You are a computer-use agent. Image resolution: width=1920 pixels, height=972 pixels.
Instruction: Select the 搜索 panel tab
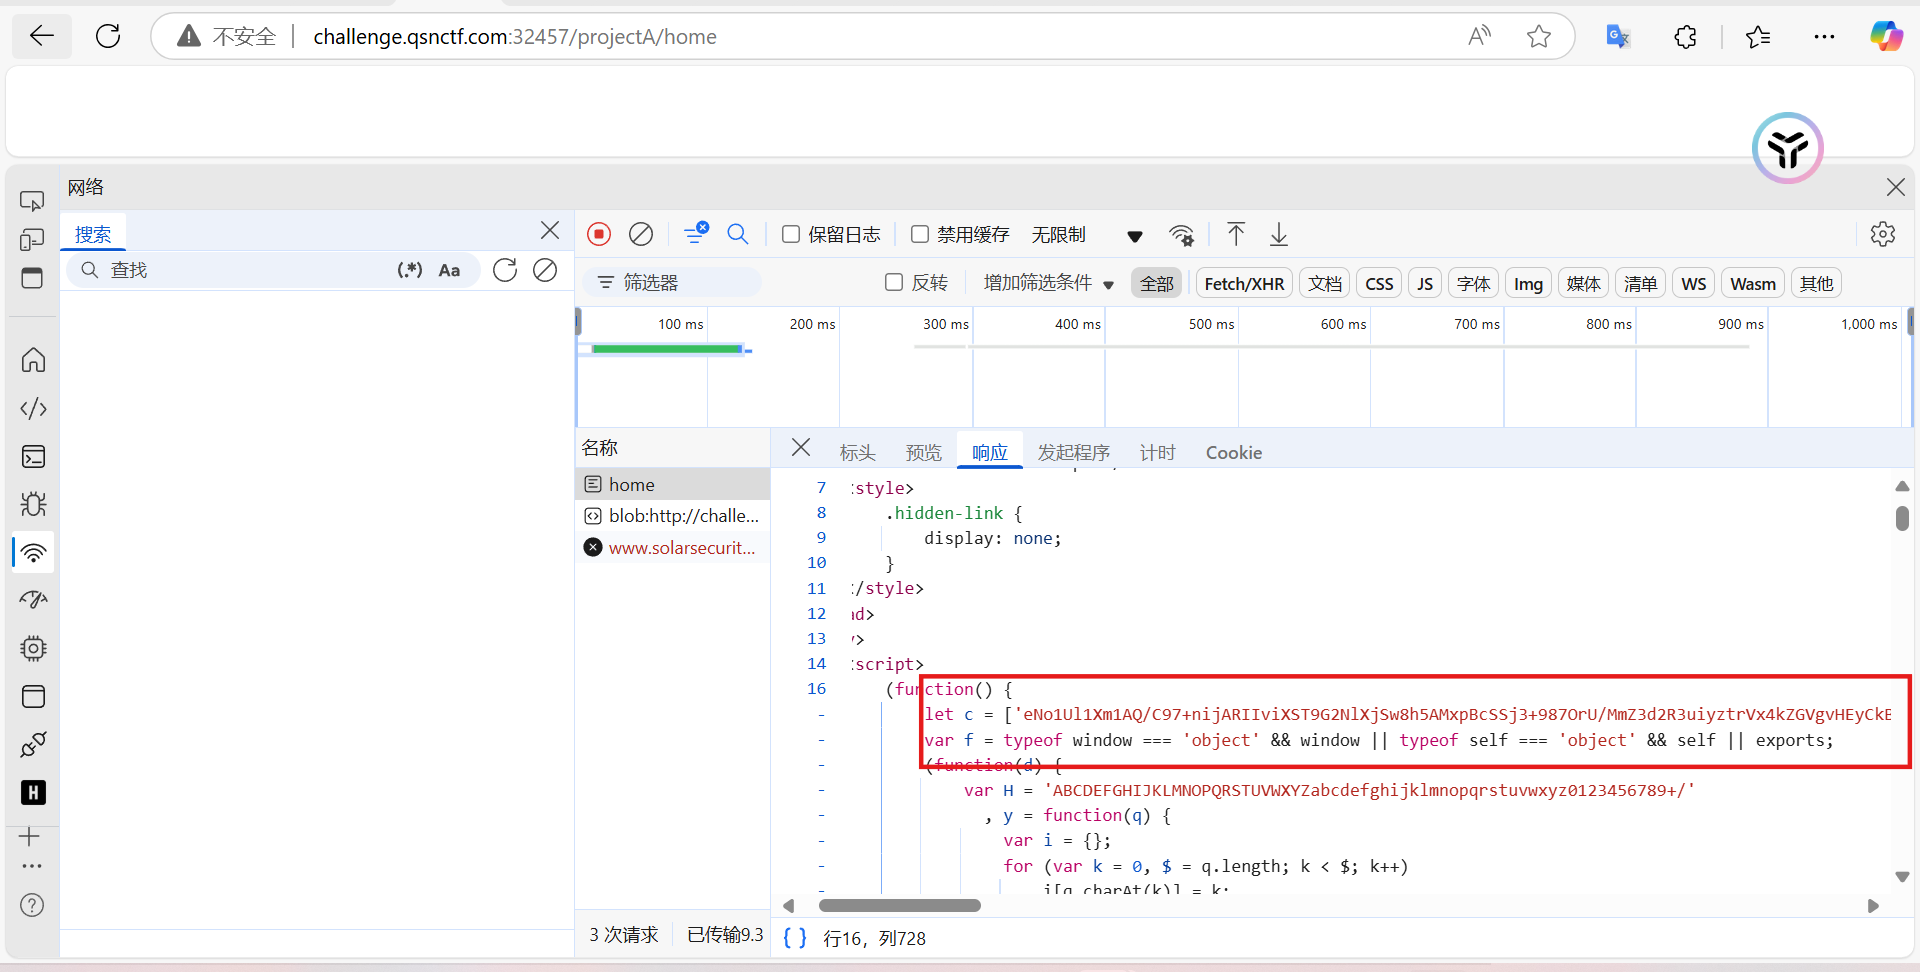pyautogui.click(x=93, y=234)
